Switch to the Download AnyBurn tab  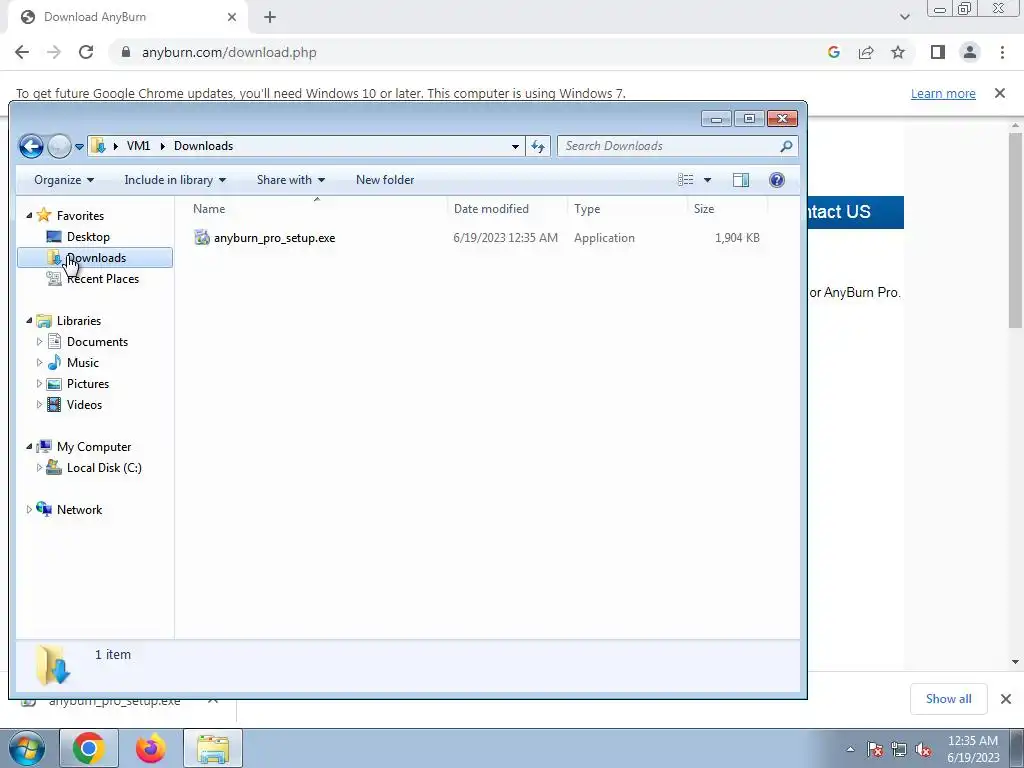(127, 17)
